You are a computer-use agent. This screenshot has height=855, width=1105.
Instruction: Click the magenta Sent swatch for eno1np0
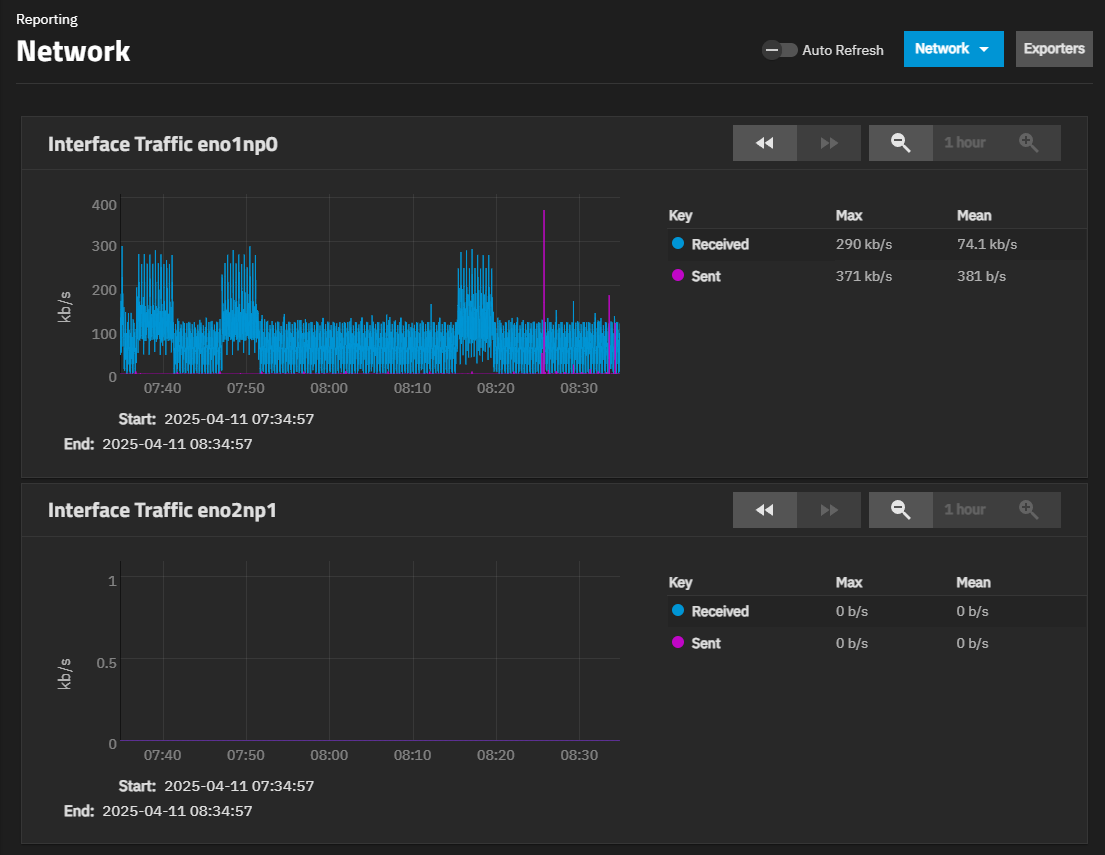(678, 276)
